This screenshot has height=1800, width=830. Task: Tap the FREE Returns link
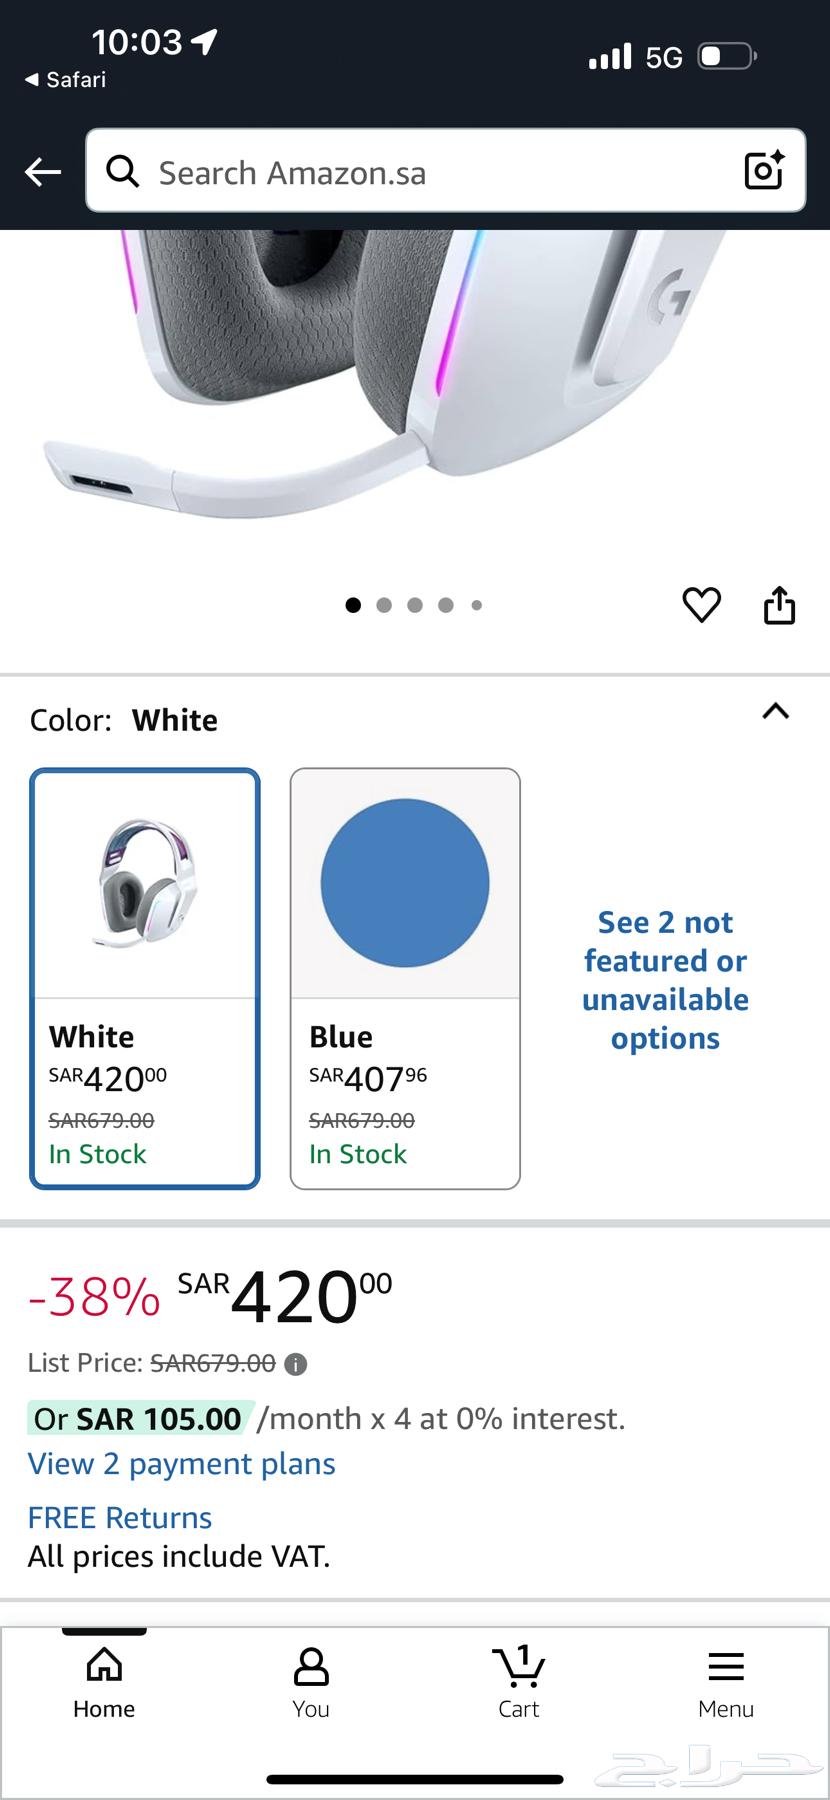coord(120,1518)
